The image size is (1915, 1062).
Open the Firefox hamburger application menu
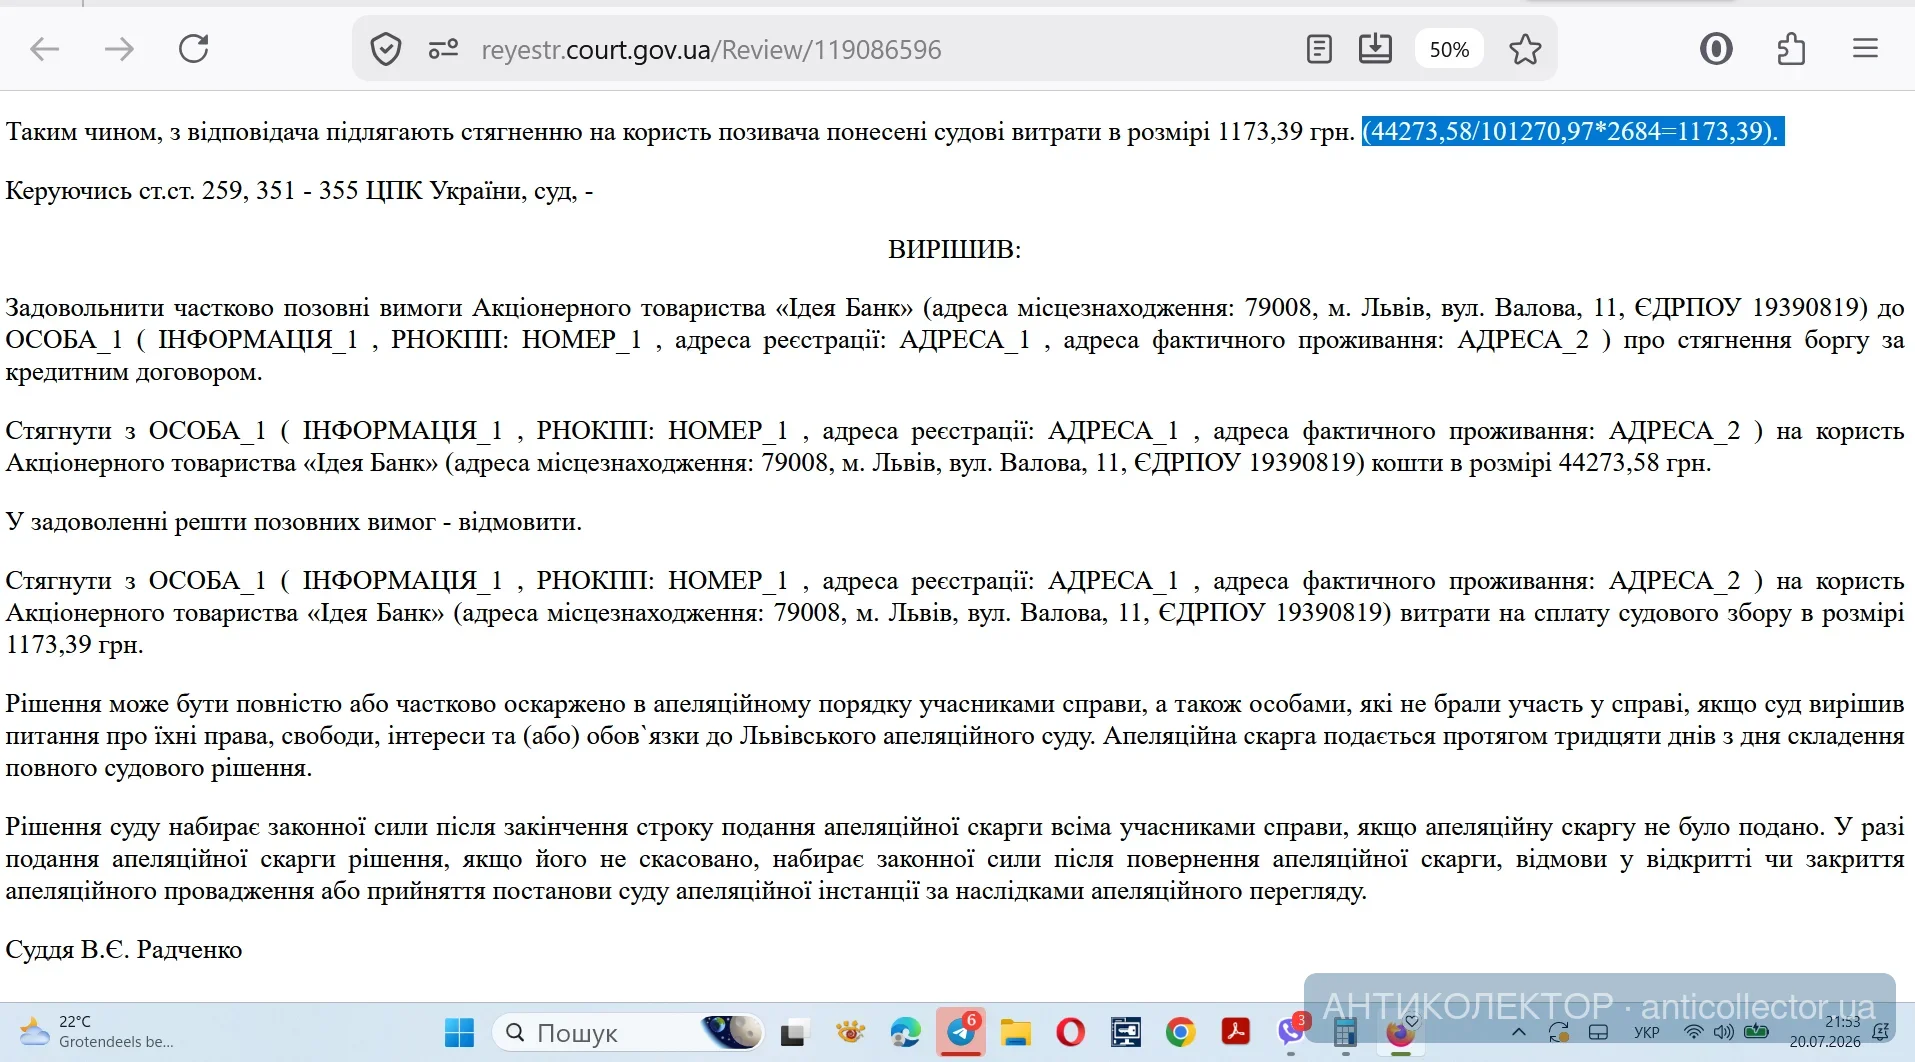pos(1865,49)
